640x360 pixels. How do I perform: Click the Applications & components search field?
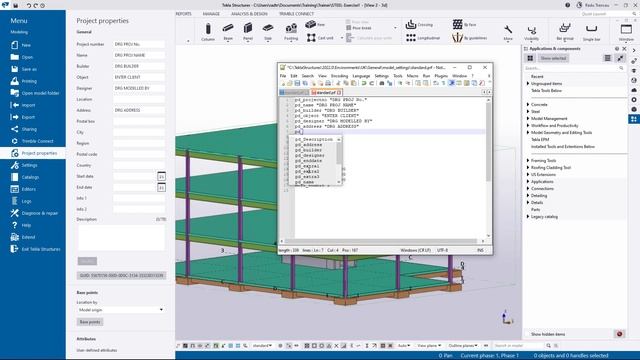pos(574,68)
